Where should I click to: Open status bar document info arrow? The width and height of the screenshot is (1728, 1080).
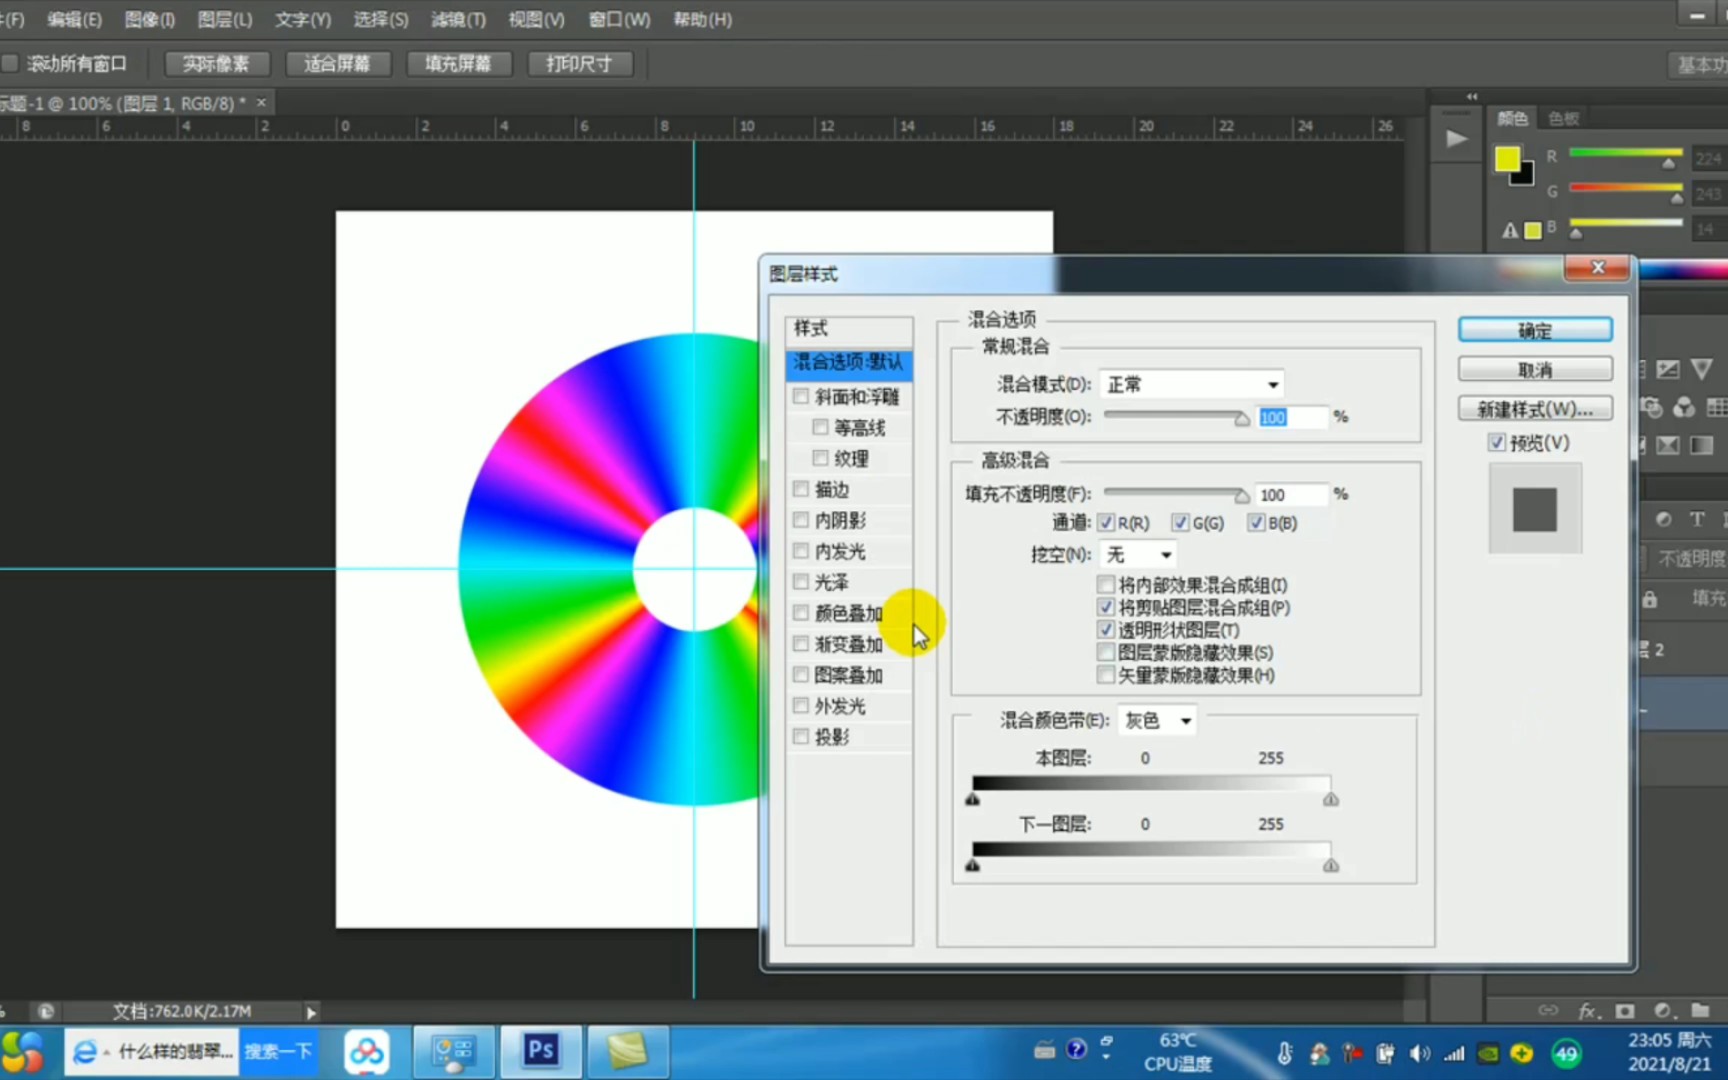pos(310,1012)
